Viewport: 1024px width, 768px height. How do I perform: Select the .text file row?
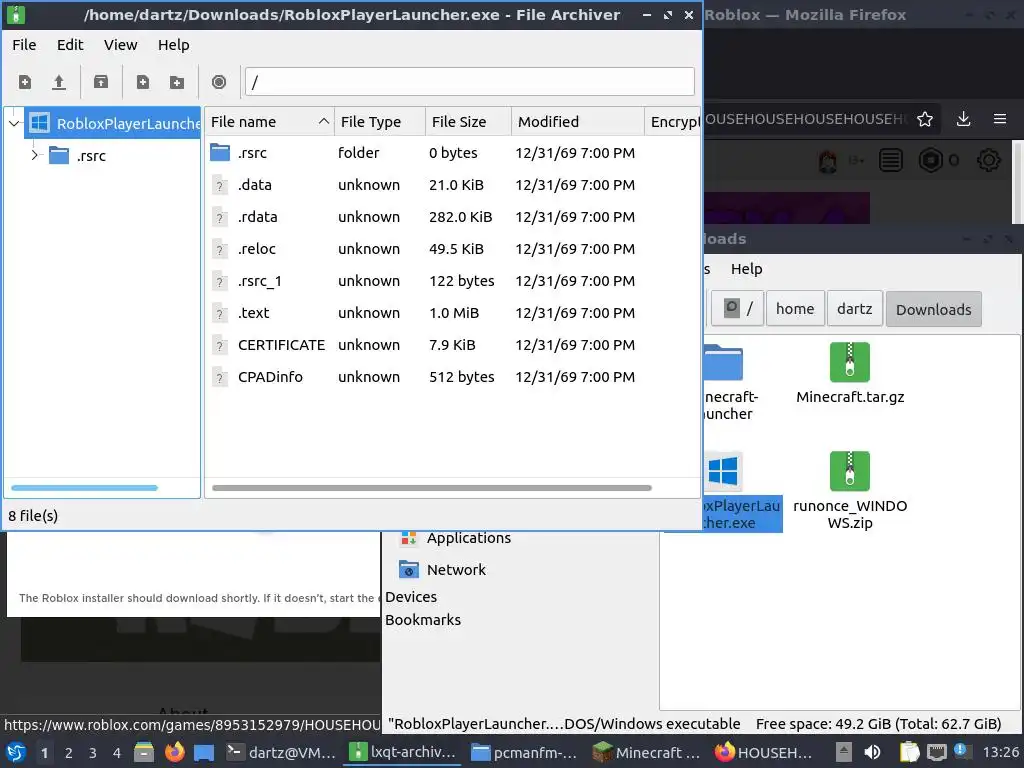pos(452,313)
